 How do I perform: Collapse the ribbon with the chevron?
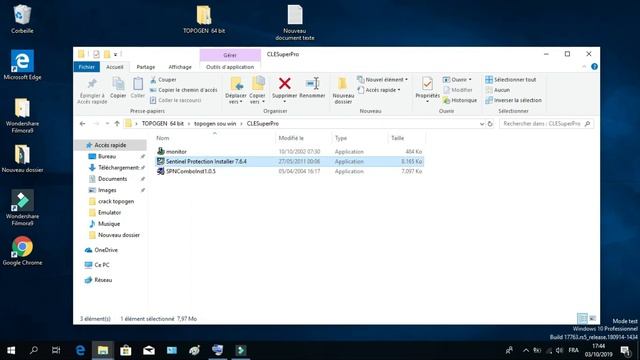click(x=584, y=67)
